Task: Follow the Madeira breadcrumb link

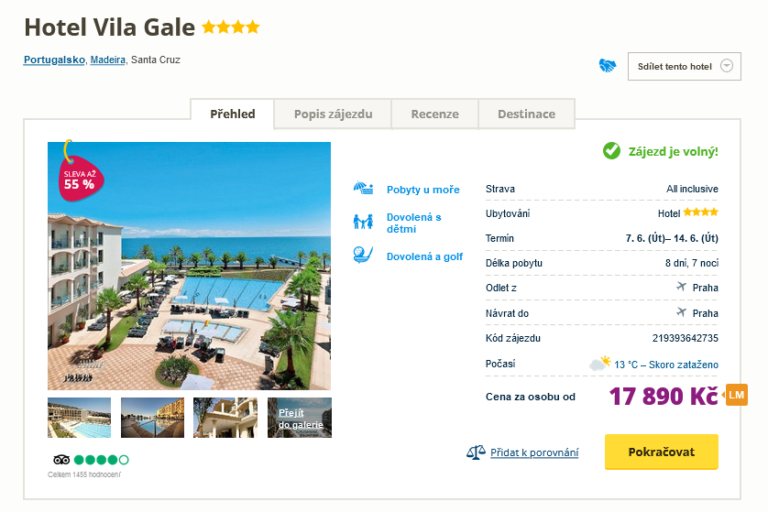Action: tap(108, 60)
